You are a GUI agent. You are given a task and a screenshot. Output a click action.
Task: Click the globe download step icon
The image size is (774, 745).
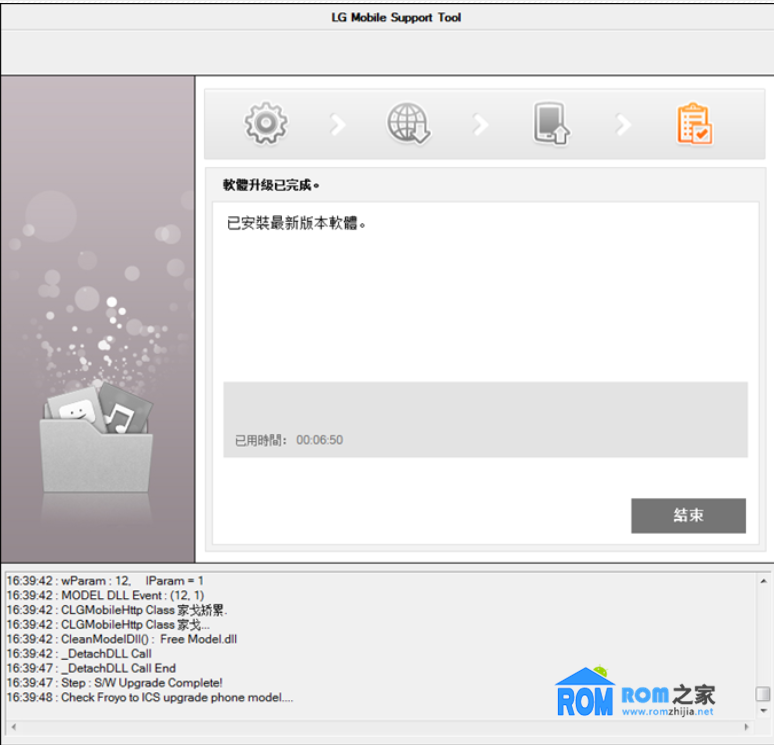point(408,123)
